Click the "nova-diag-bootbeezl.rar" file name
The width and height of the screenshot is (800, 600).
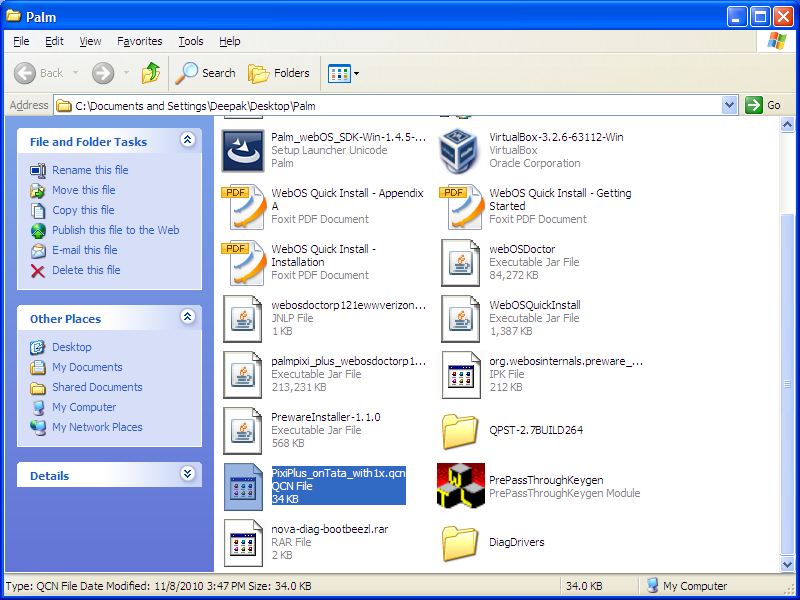pos(330,529)
